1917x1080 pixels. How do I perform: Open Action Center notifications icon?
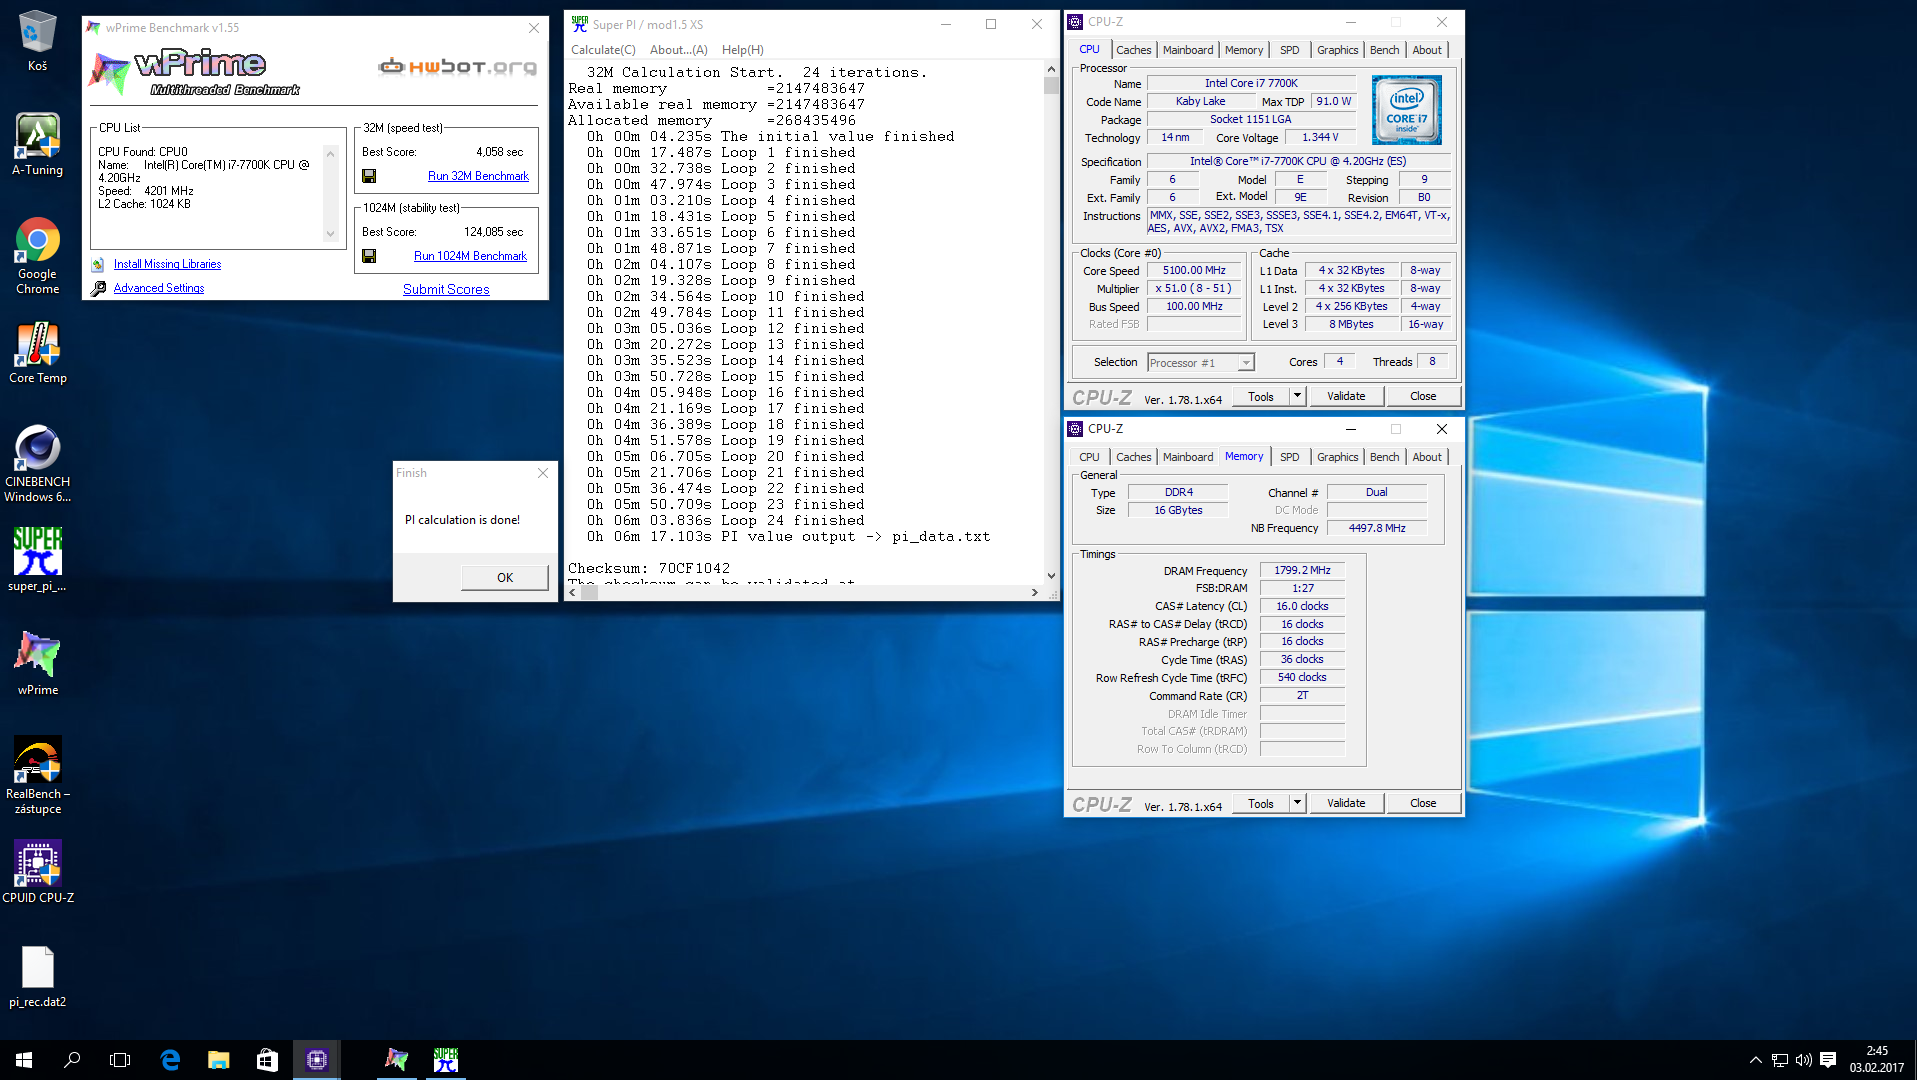[x=1828, y=1060]
